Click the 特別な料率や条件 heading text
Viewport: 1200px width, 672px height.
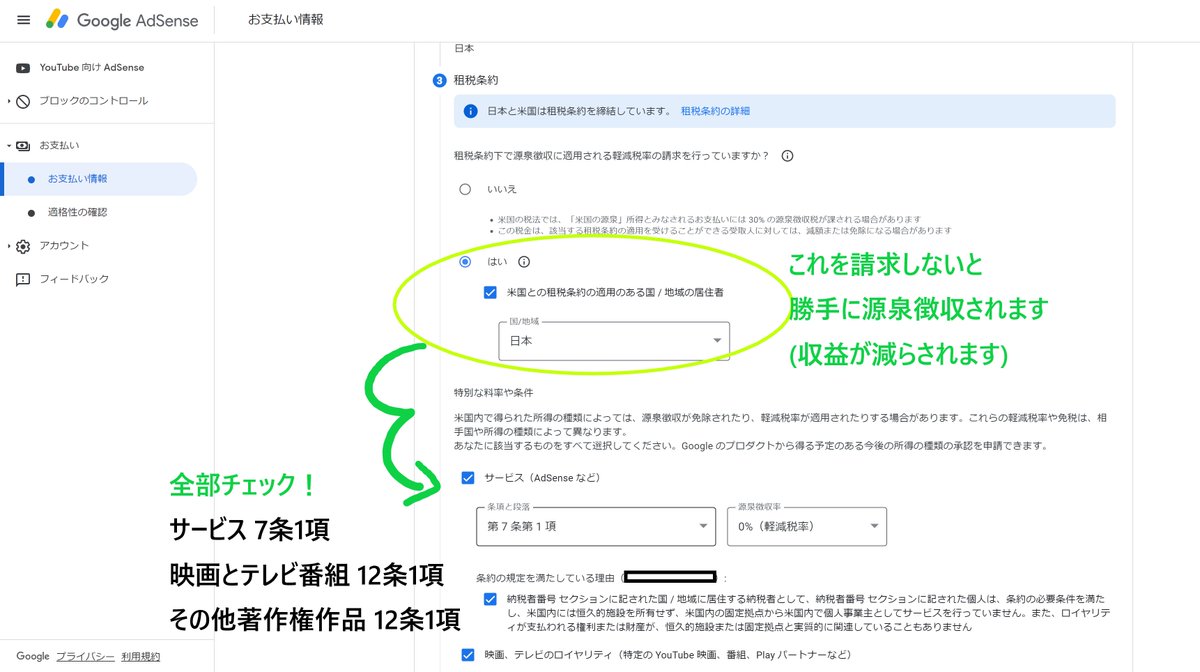(x=493, y=392)
